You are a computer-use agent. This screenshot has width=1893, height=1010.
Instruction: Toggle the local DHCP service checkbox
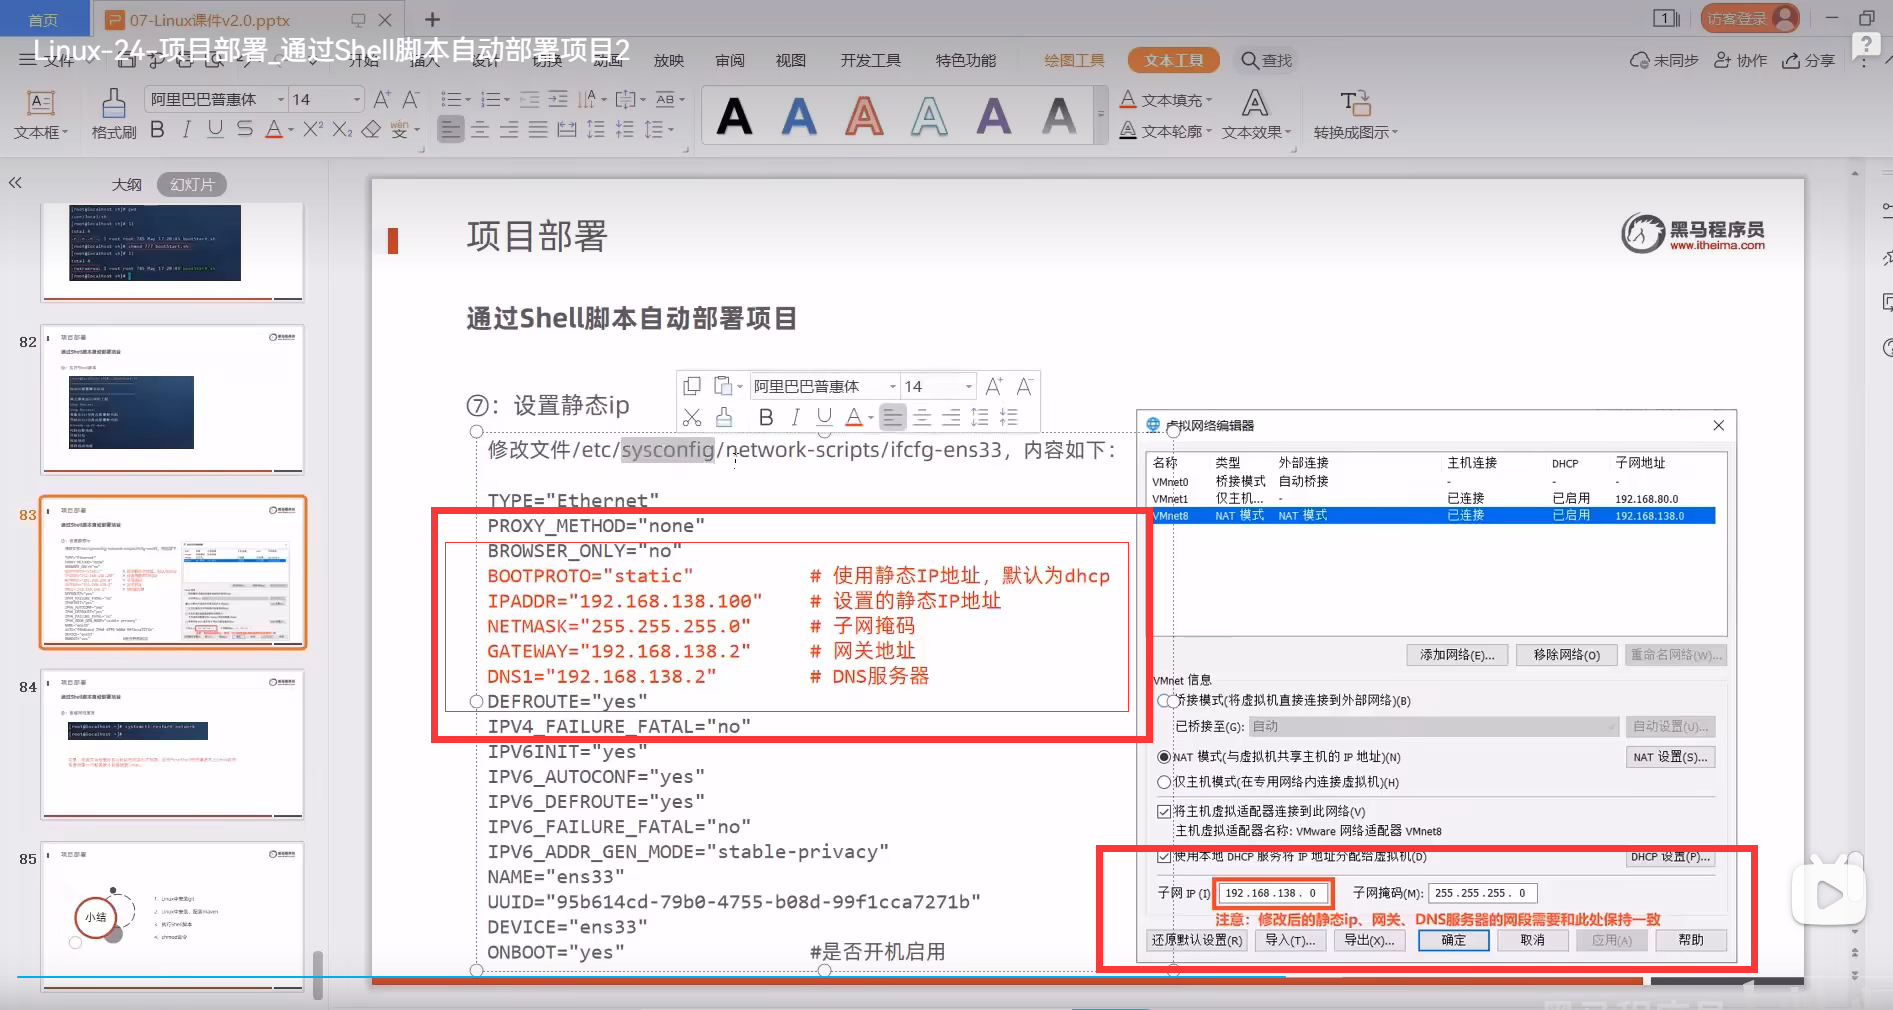(x=1164, y=857)
